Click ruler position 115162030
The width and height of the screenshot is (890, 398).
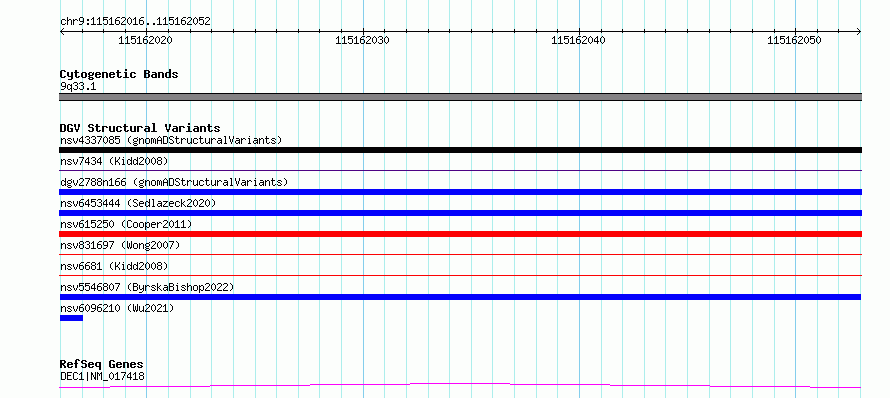tap(362, 40)
